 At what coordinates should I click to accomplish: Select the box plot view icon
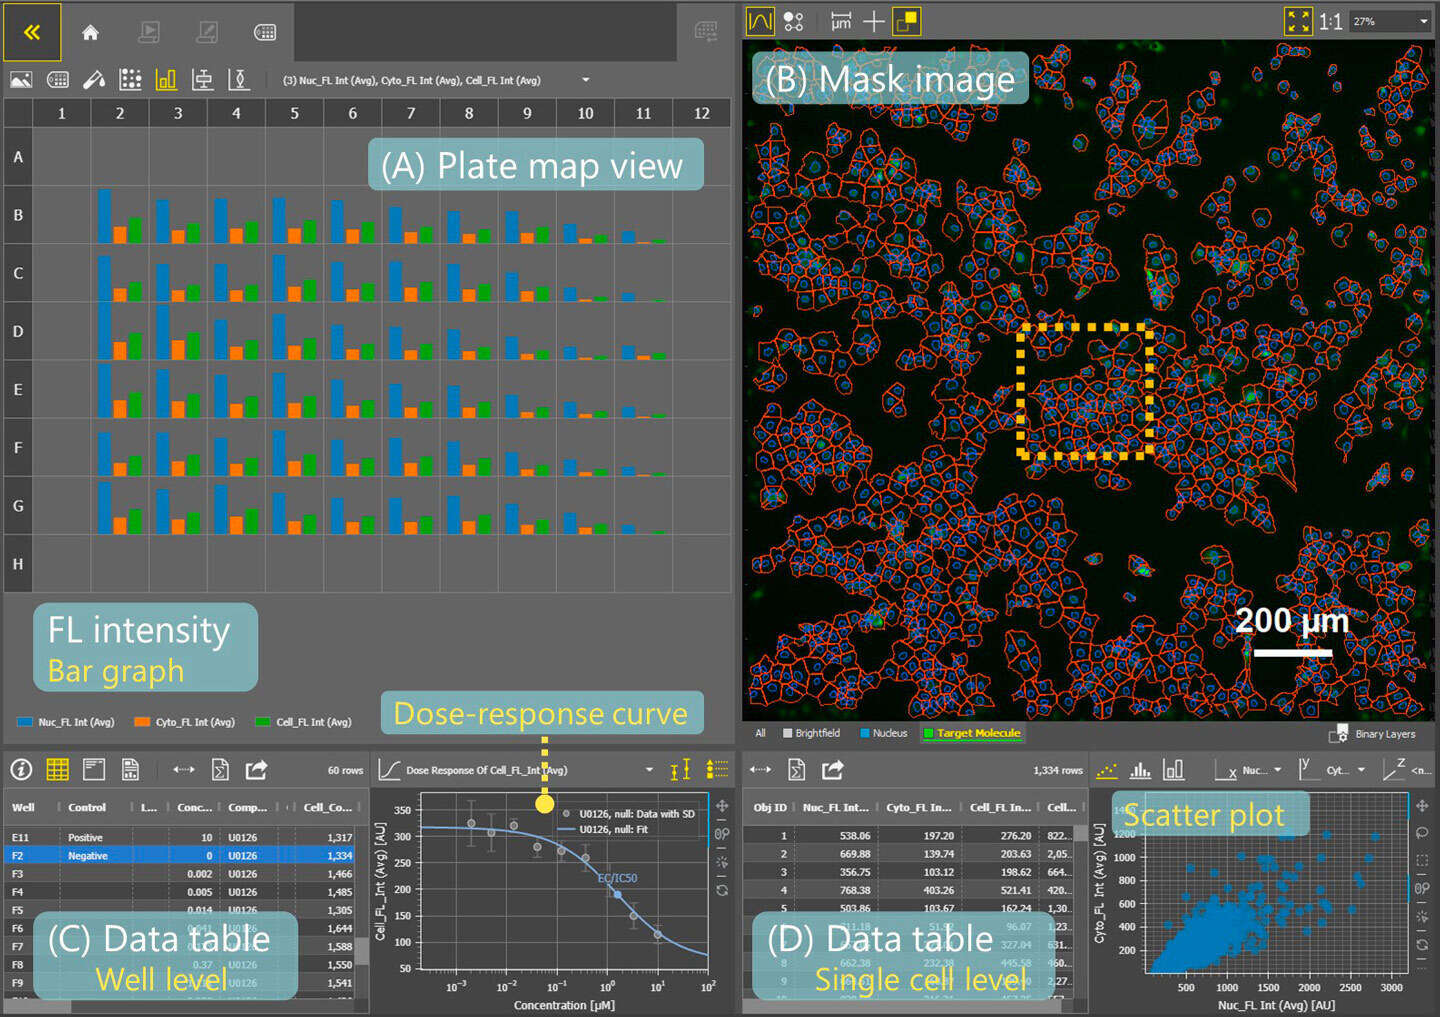pyautogui.click(x=202, y=79)
